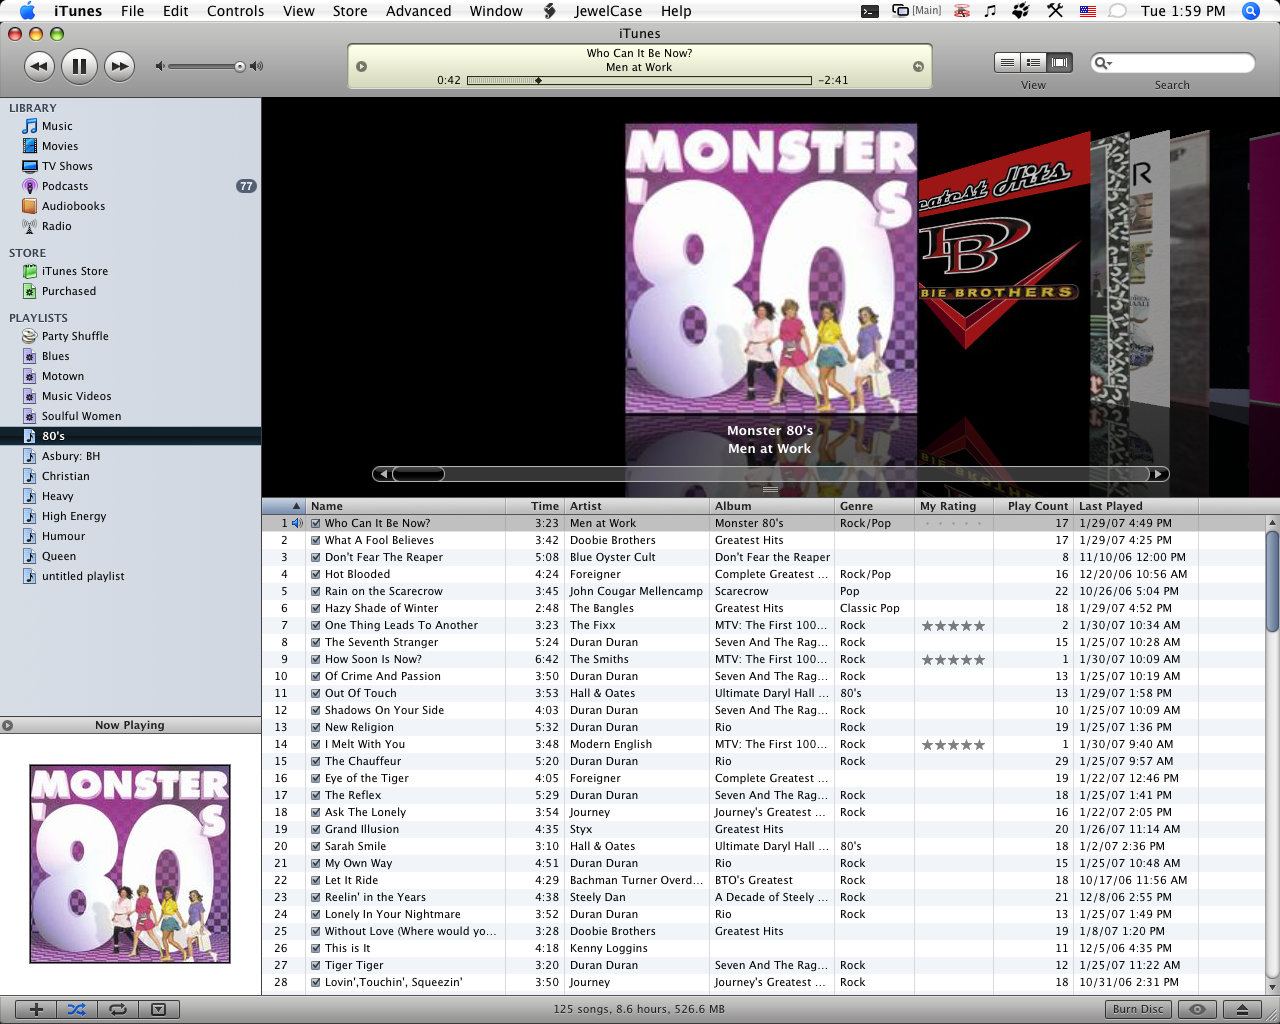Pause the current song
The image size is (1280, 1024).
pos(79,67)
